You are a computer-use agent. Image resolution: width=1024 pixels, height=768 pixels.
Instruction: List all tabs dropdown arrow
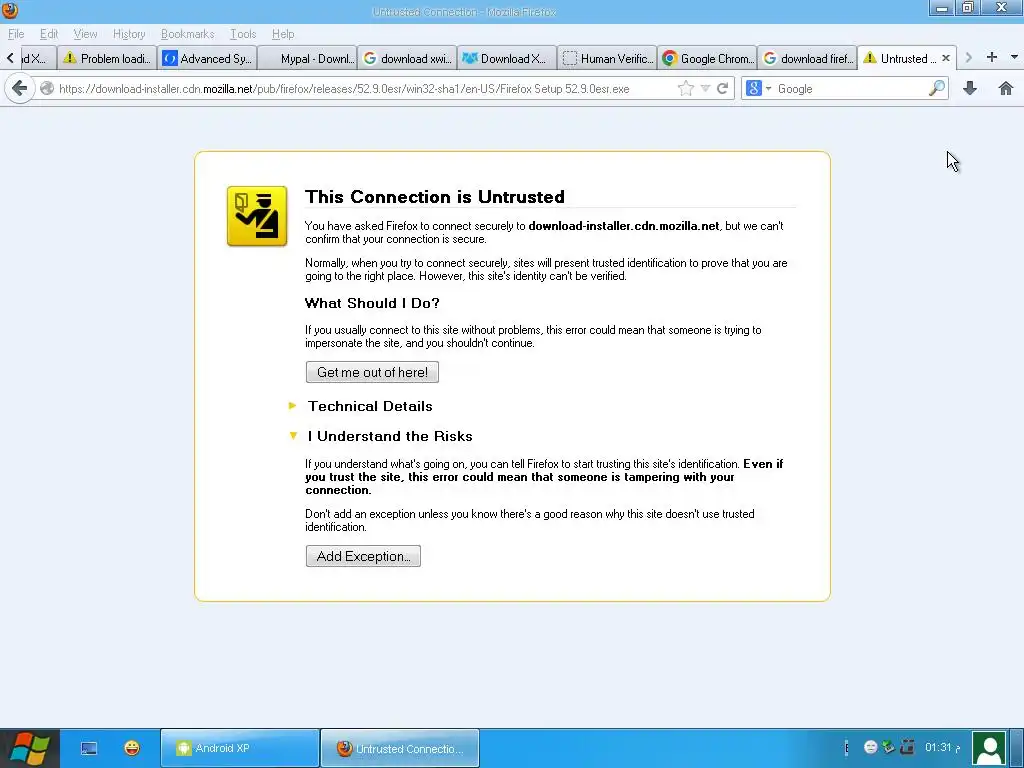pyautogui.click(x=1014, y=57)
